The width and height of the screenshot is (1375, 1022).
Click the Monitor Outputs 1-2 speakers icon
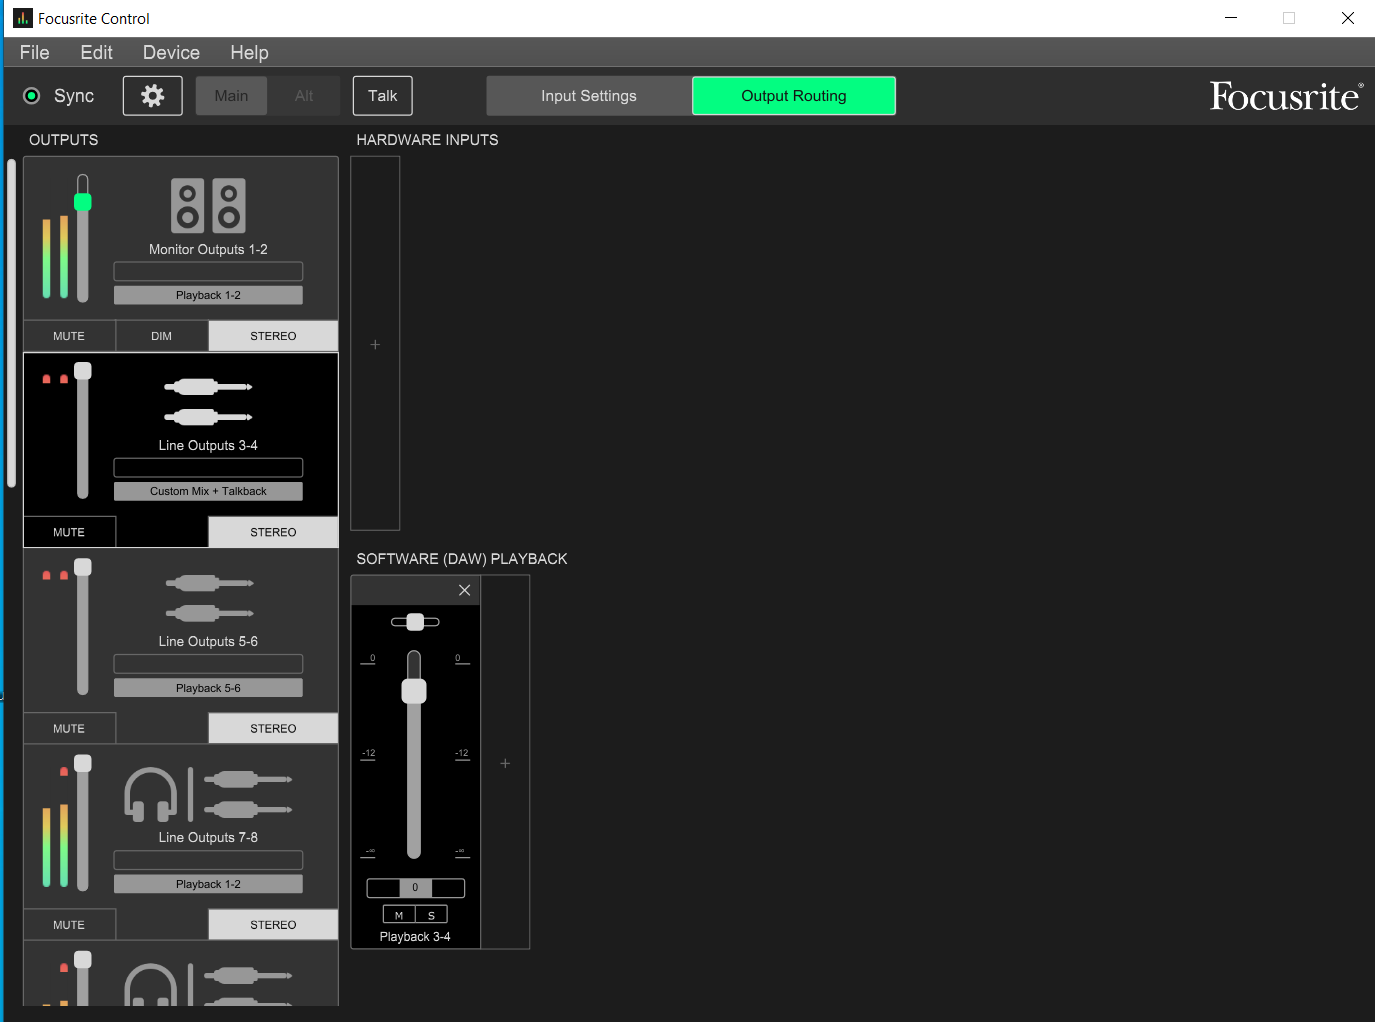coord(208,205)
